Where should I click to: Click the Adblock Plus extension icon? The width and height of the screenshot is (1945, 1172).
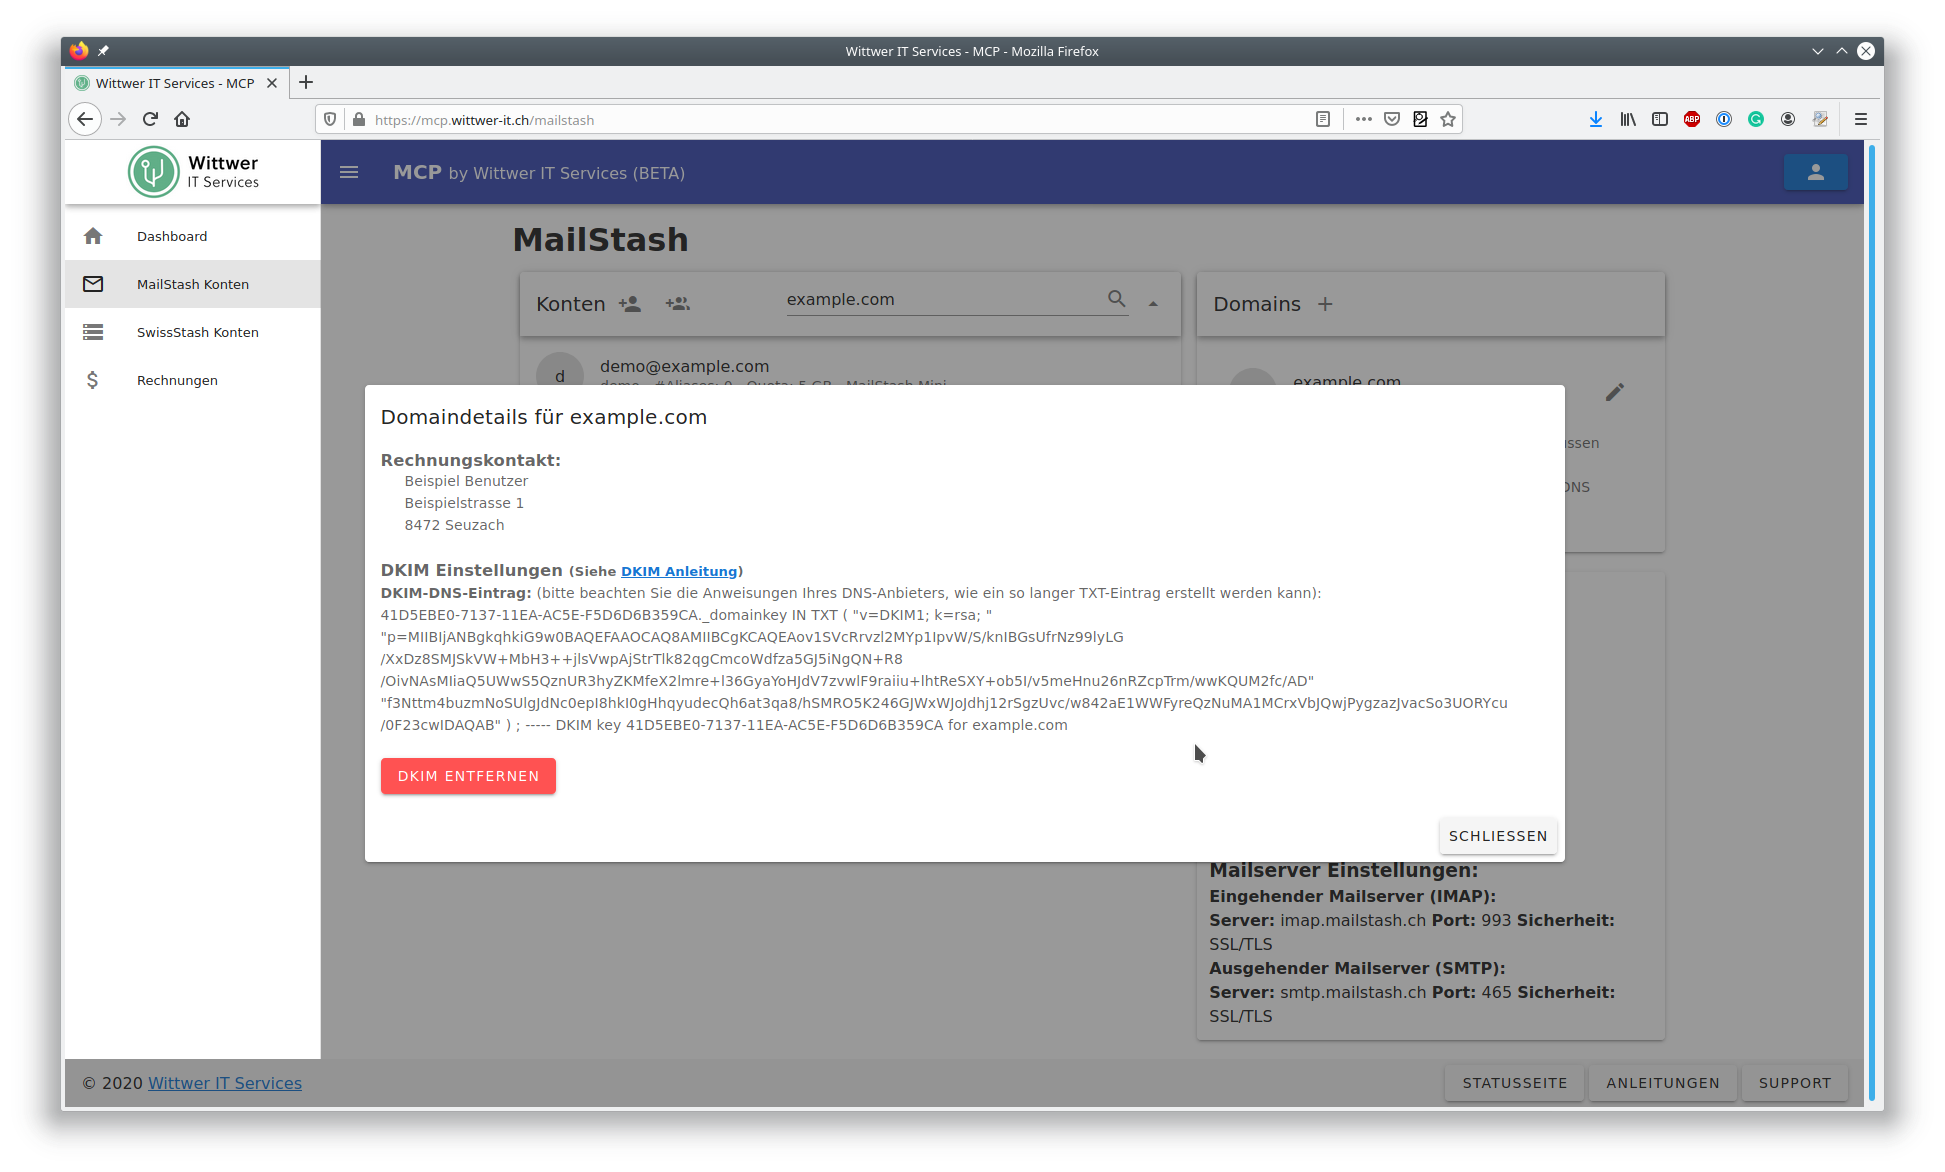click(x=1692, y=119)
